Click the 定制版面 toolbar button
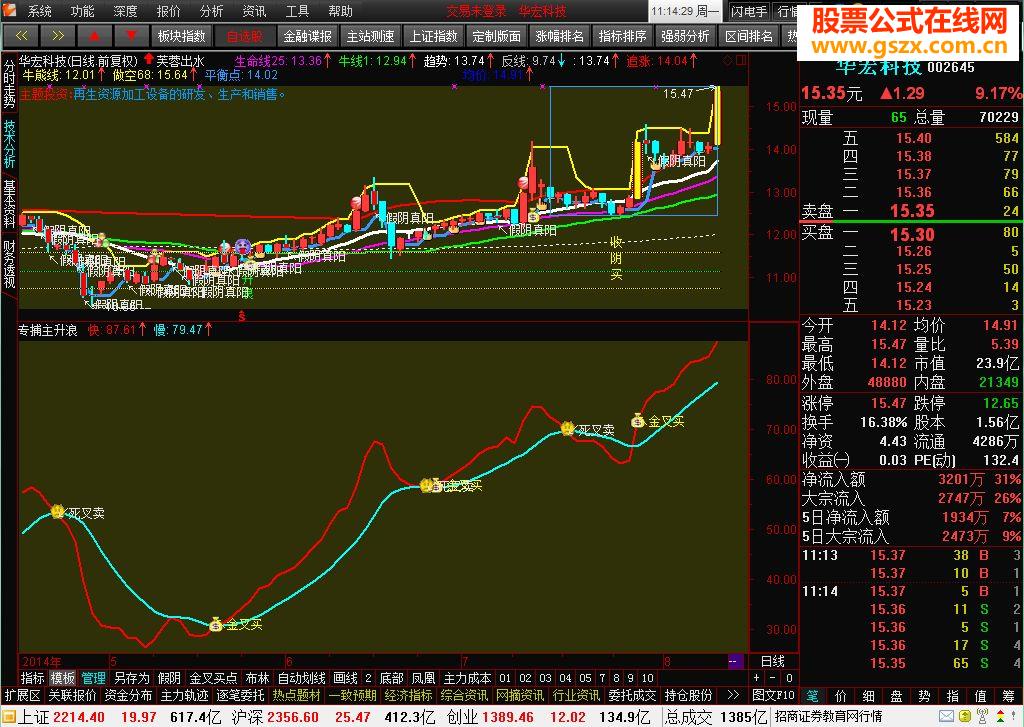 [x=496, y=36]
